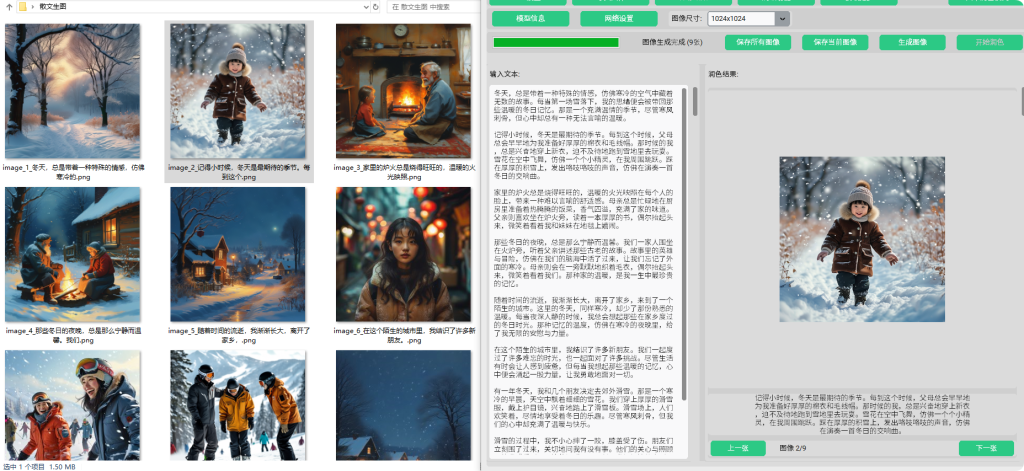Screen dimensions: 1024x471
Task: Click the image_1_冬天 file name
Action: coord(73,172)
